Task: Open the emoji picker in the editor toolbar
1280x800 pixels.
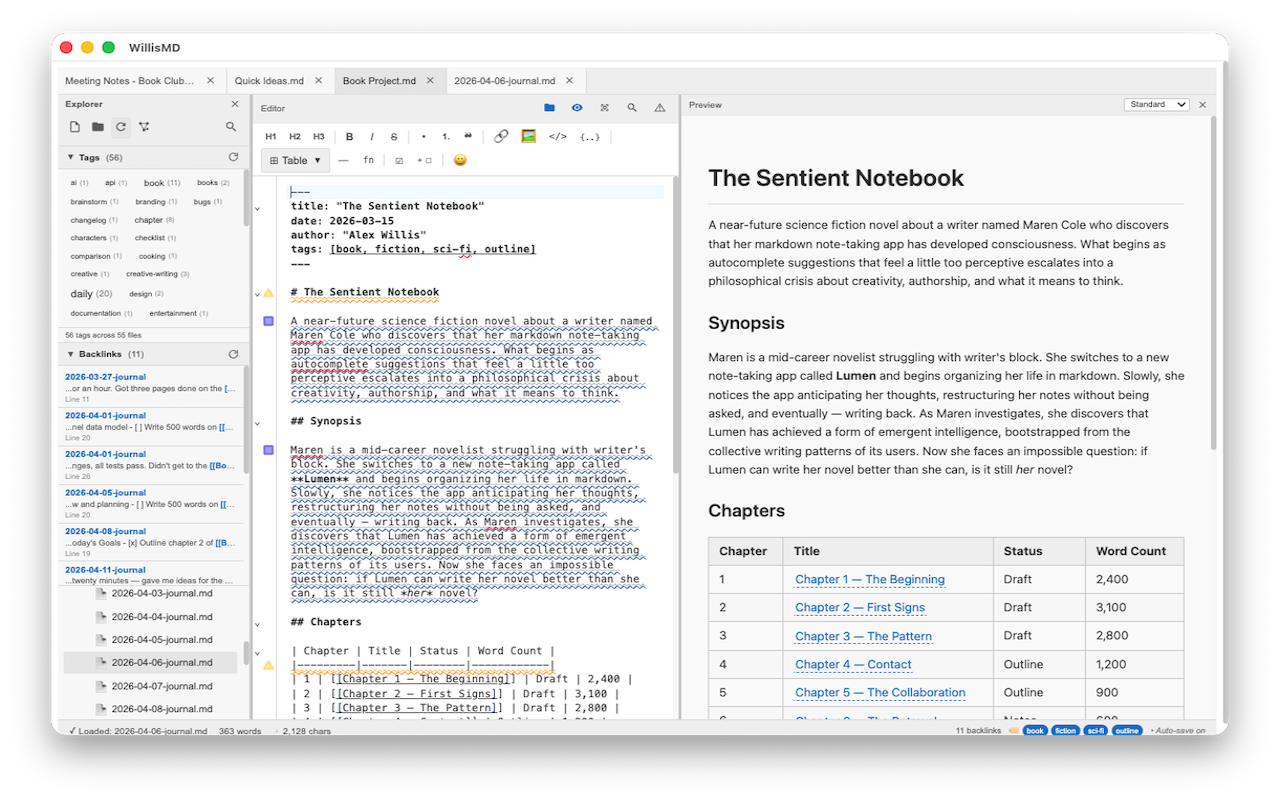Action: click(x=459, y=160)
